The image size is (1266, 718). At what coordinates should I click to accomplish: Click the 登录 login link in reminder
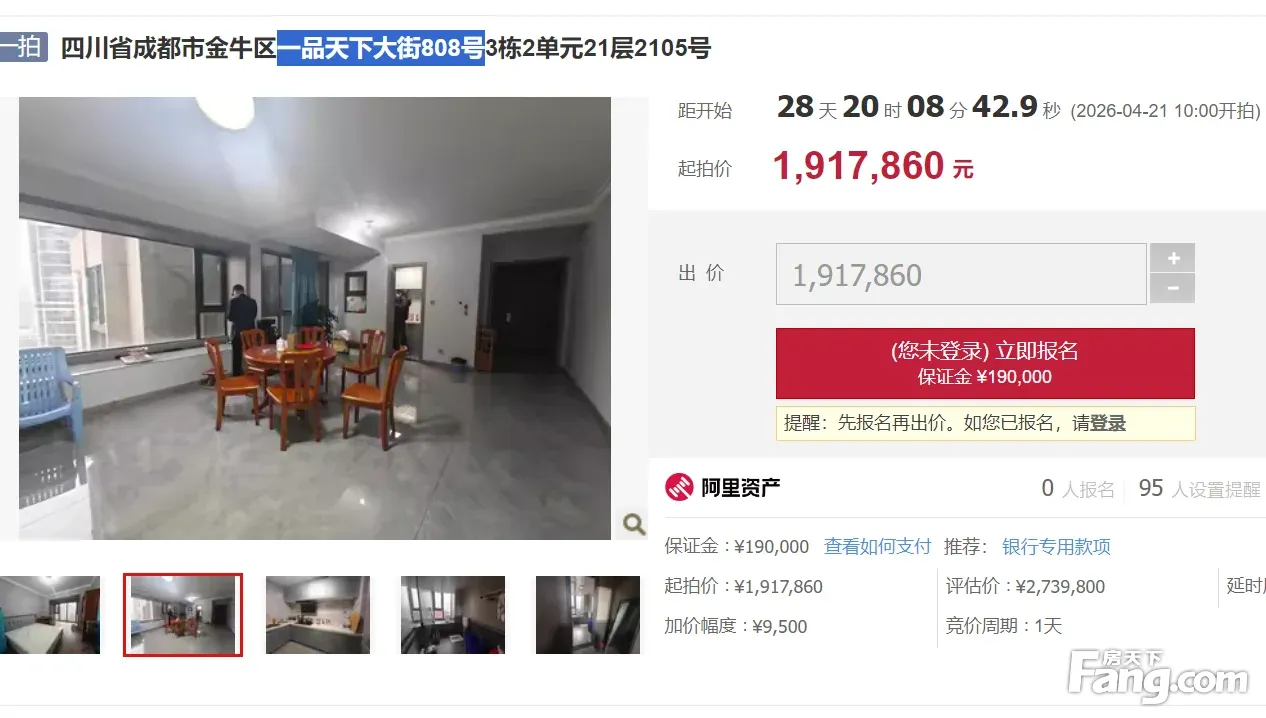(1108, 423)
